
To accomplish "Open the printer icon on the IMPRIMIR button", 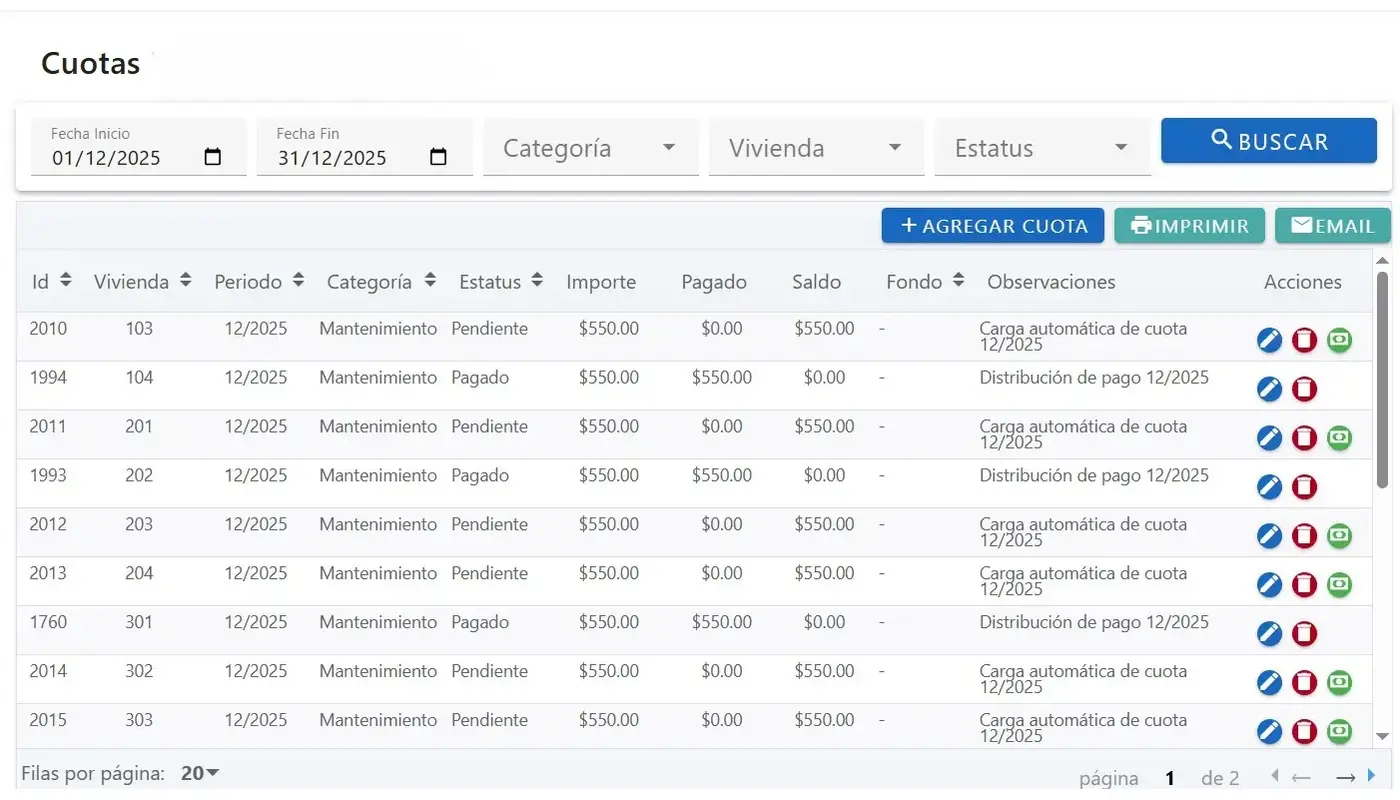I will tap(1142, 226).
